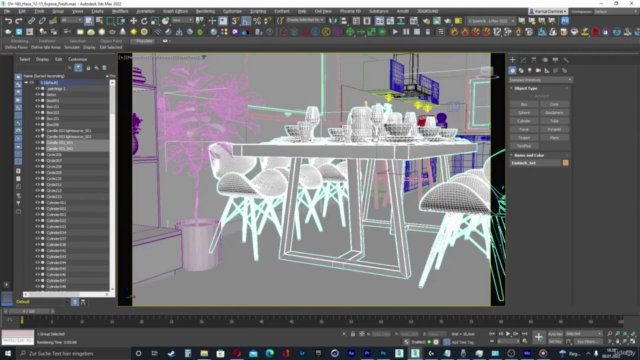Viewport: 640px width, 360px height.
Task: Open the Standard Primitives dropdown
Action: pos(540,80)
